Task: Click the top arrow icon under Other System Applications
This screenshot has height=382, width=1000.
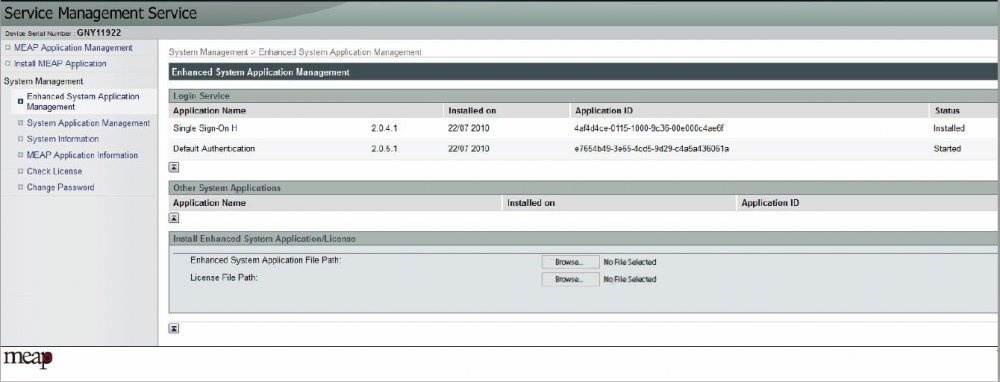Action: coord(173,218)
